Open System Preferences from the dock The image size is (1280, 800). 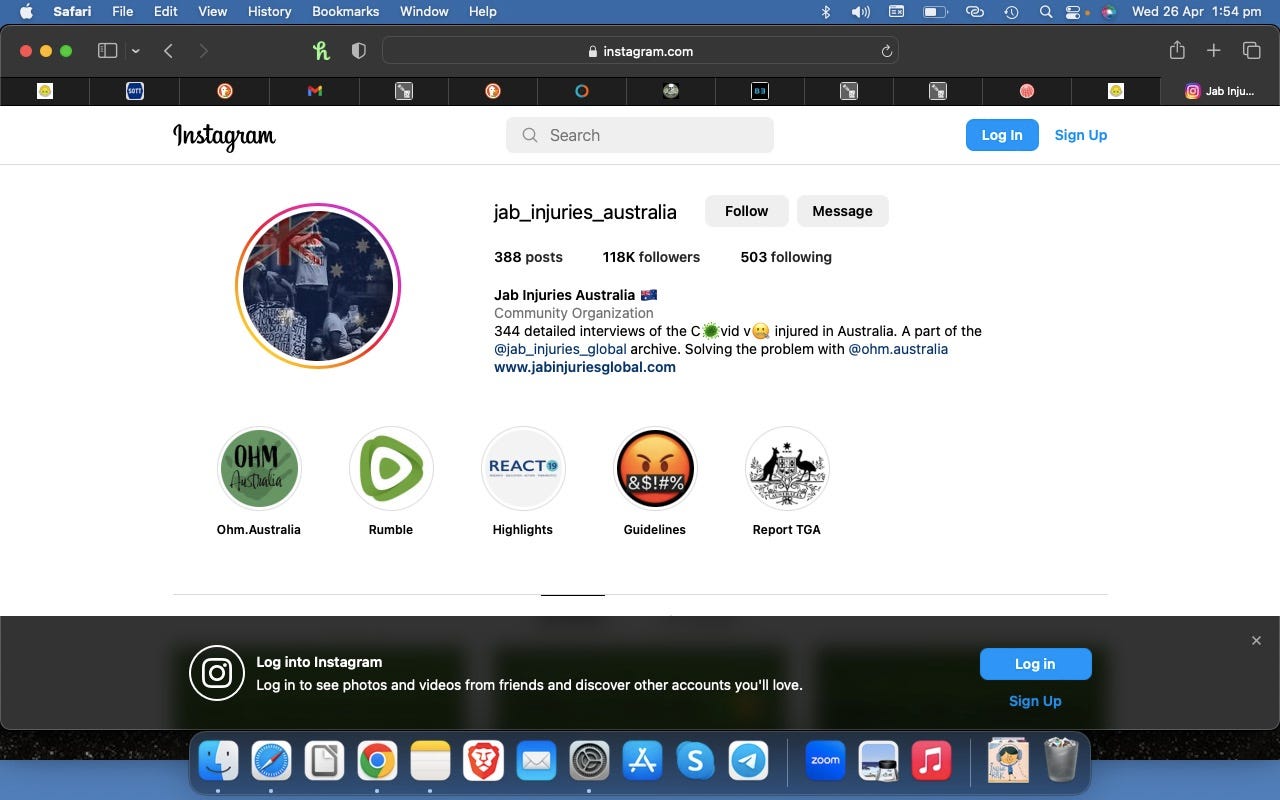[x=589, y=762]
